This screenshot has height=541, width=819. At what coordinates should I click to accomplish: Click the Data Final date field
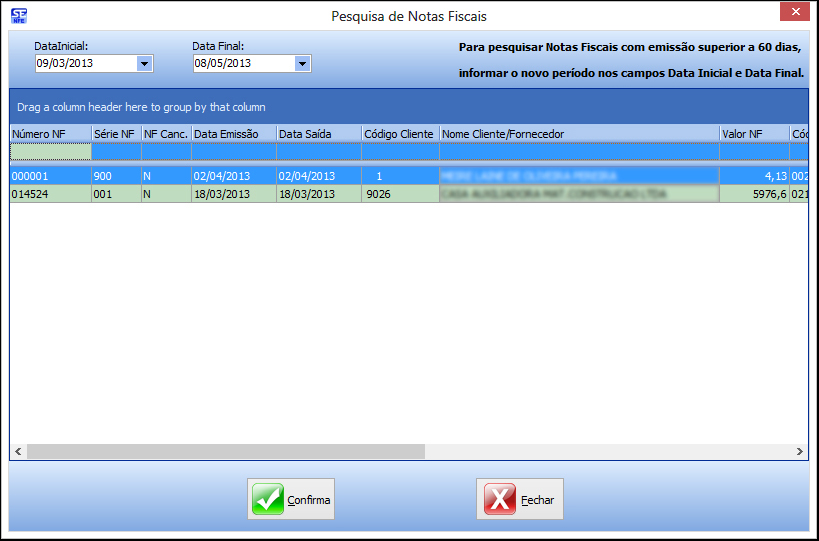tap(243, 64)
